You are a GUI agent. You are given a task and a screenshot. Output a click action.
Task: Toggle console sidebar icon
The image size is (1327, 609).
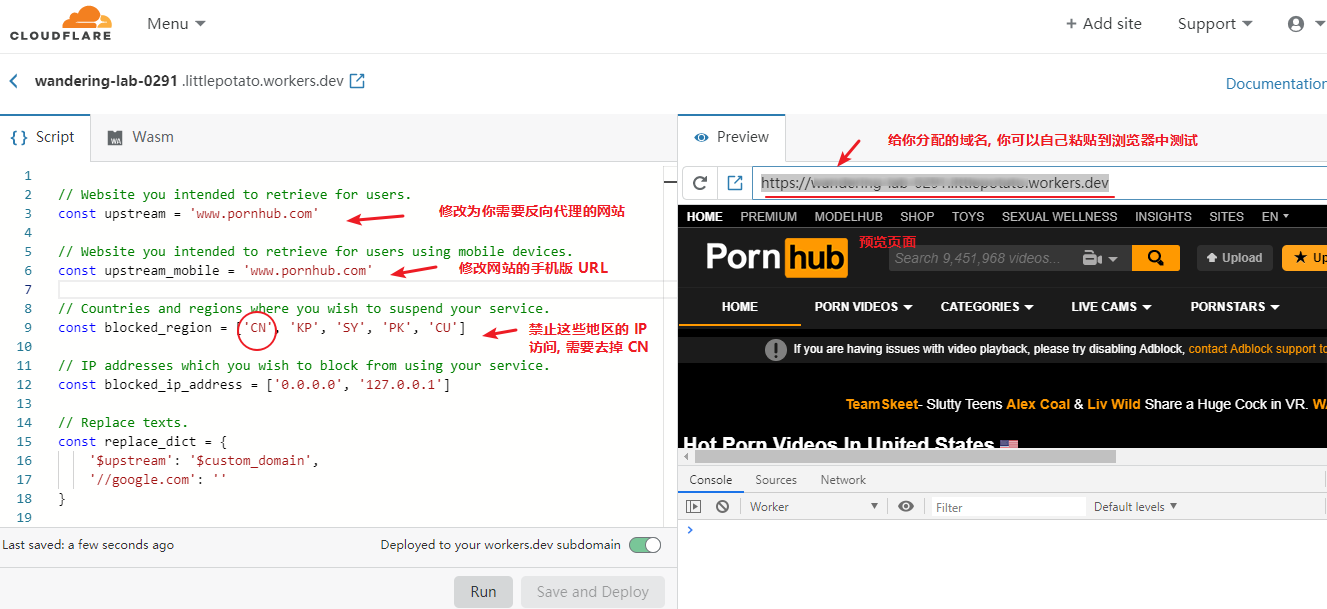tap(694, 507)
